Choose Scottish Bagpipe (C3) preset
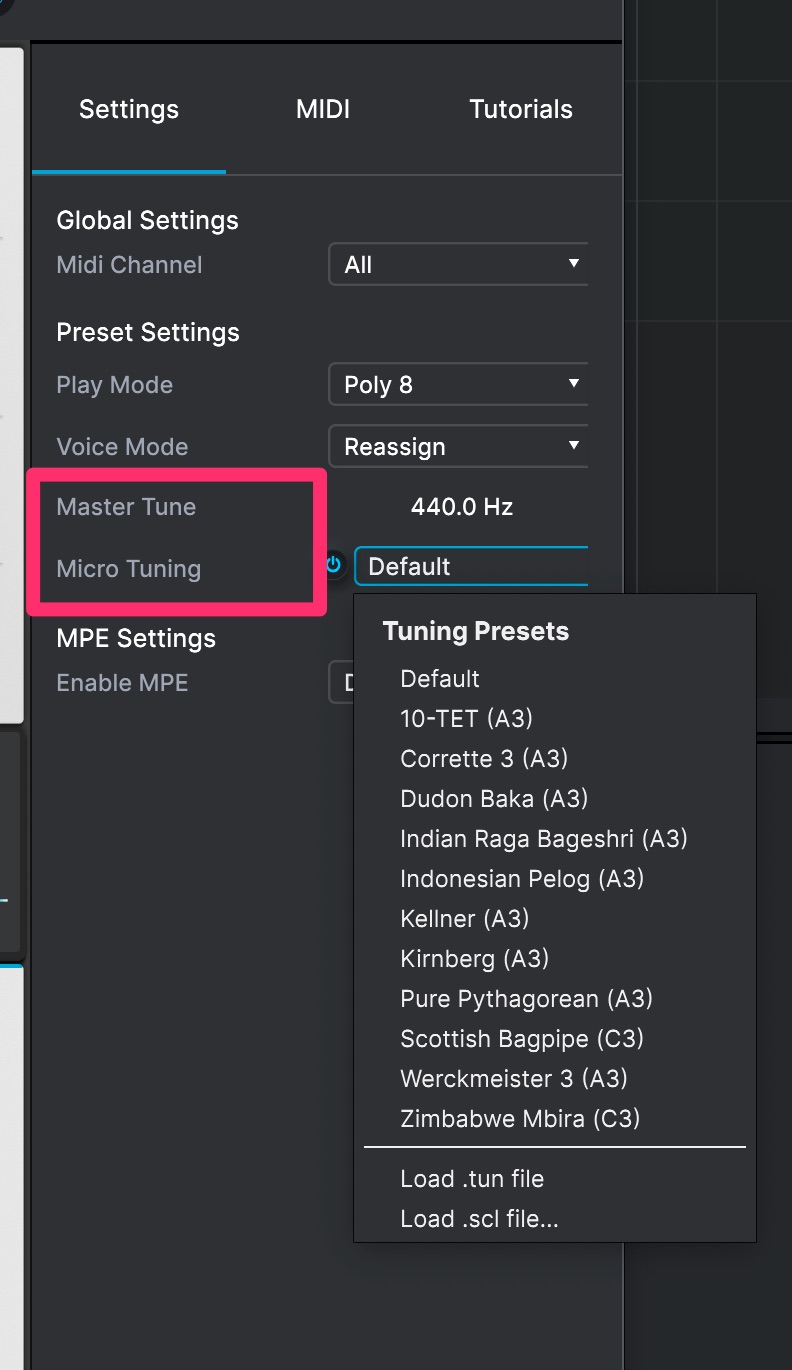Viewport: 792px width, 1370px height. pos(522,1039)
